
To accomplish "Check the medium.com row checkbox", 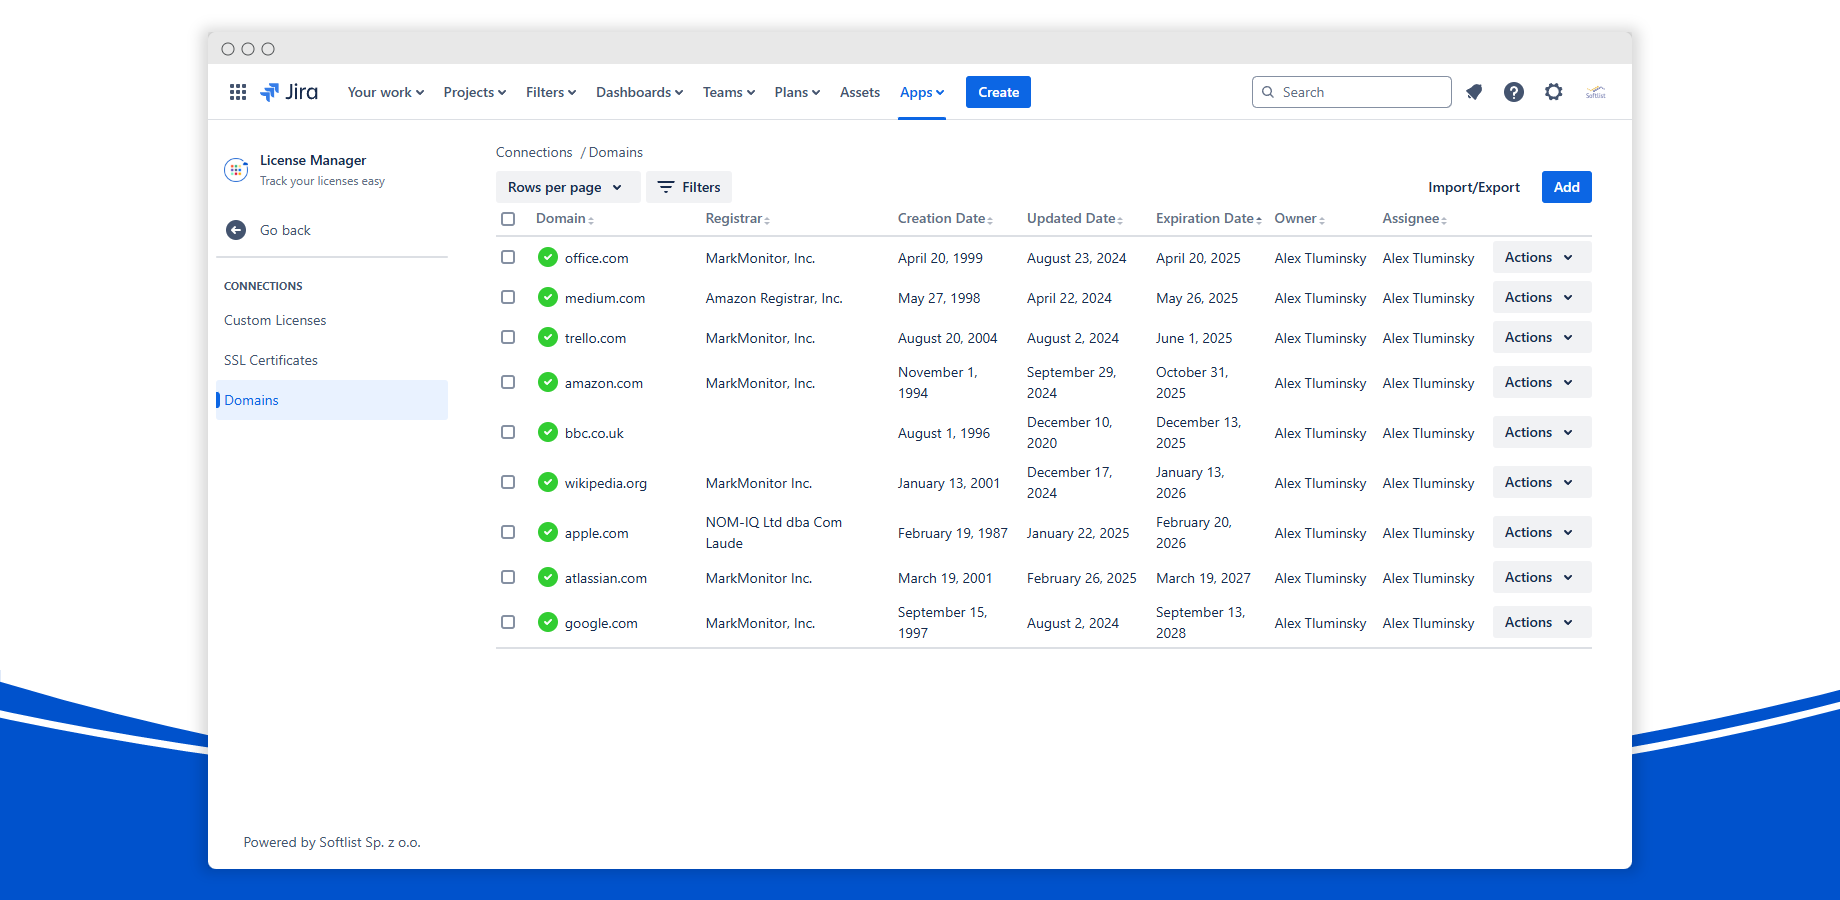I will (508, 297).
